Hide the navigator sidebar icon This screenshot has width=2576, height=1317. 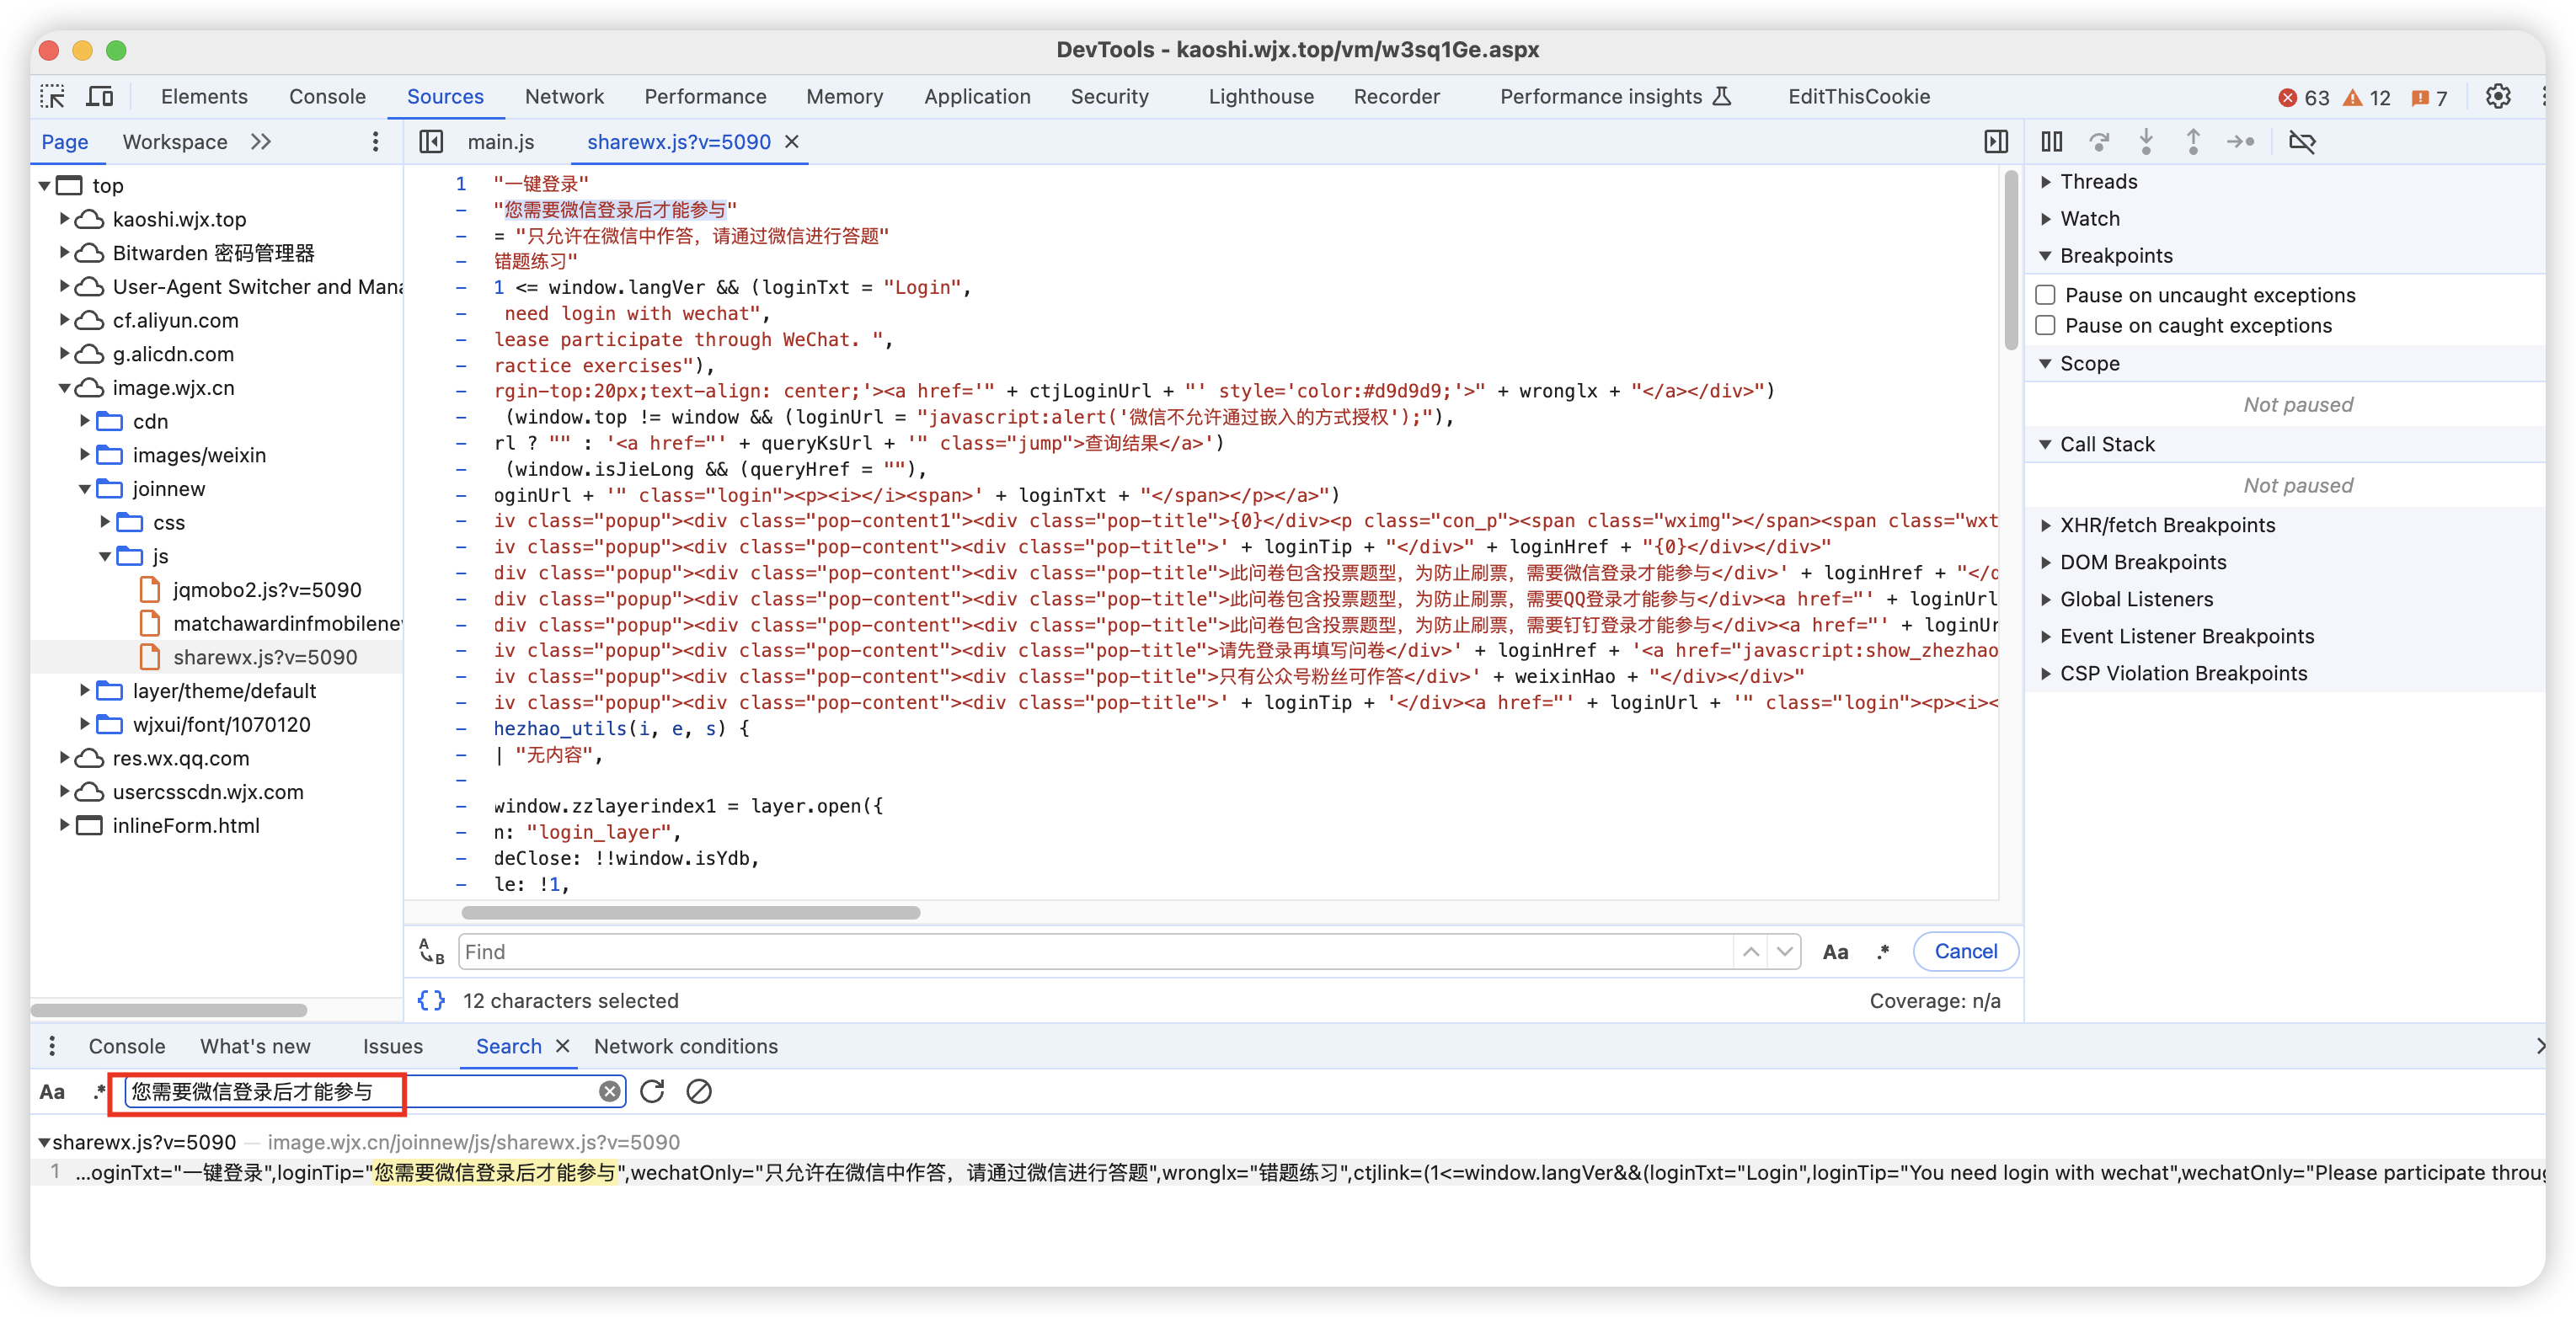(431, 142)
